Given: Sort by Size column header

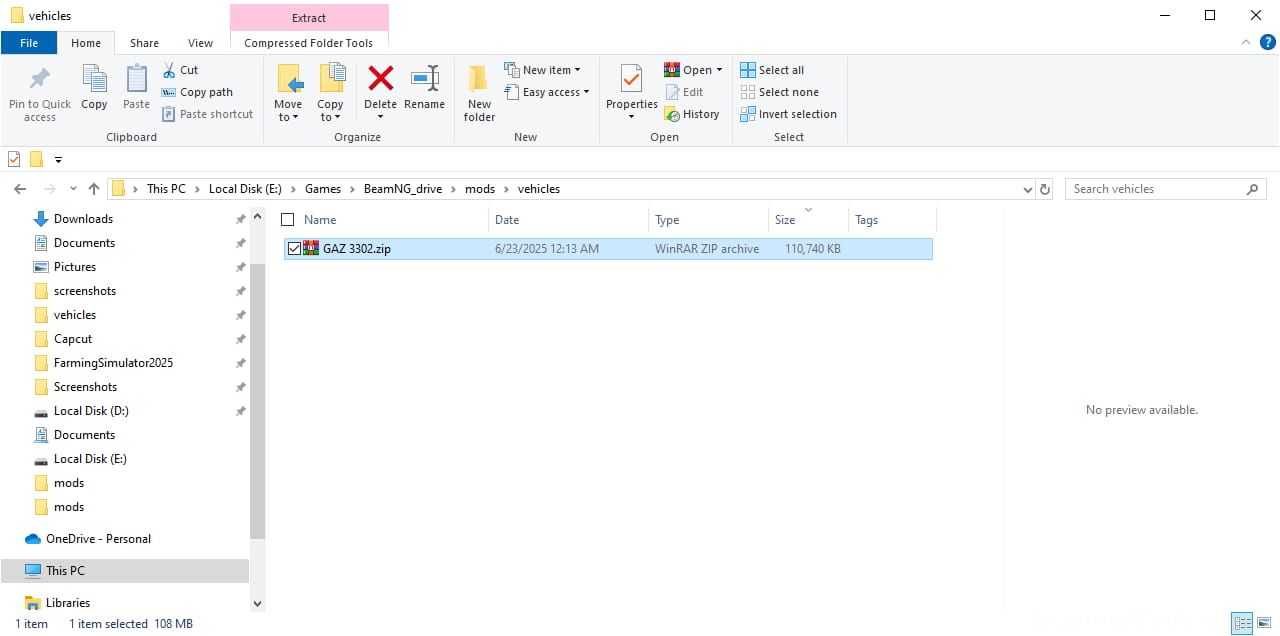Looking at the screenshot, I should tap(785, 220).
